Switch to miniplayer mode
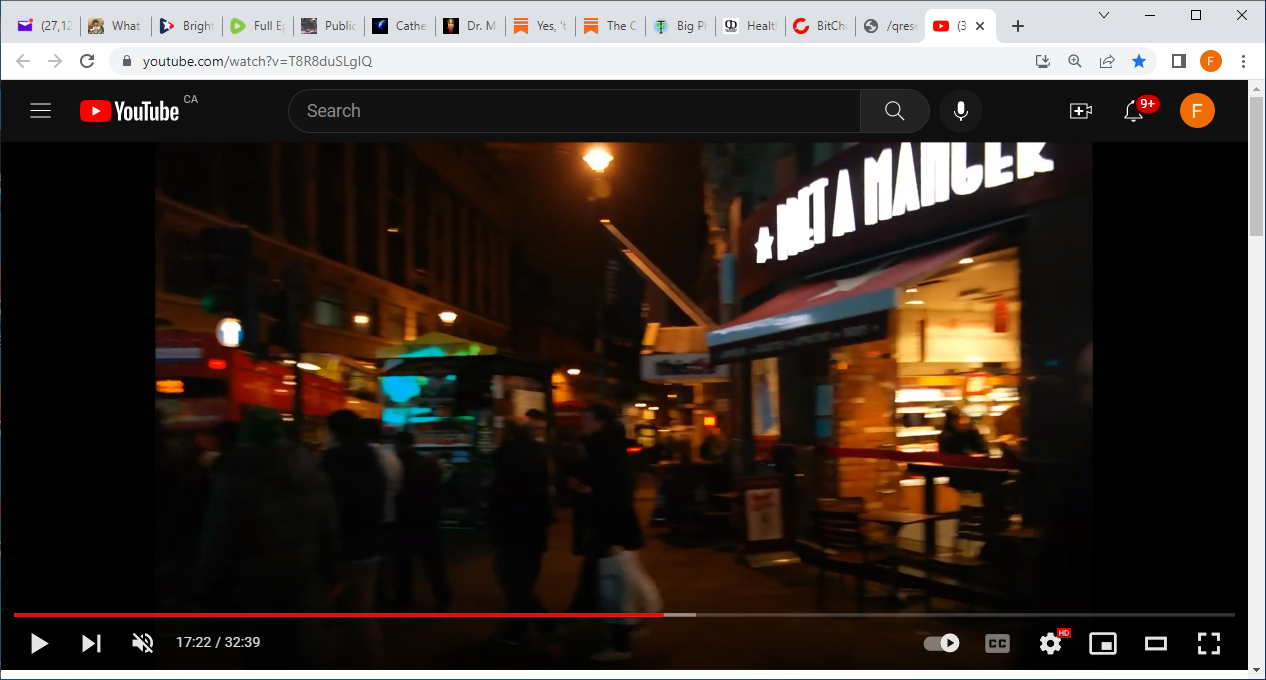Screen dimensions: 1266x680 click(x=1103, y=643)
